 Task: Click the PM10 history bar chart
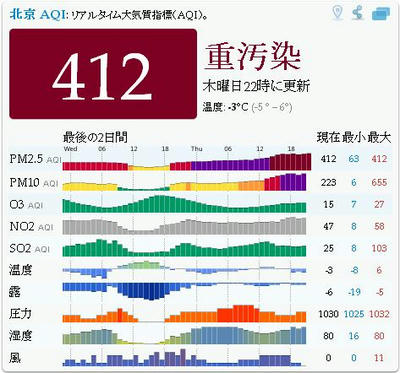(x=184, y=182)
